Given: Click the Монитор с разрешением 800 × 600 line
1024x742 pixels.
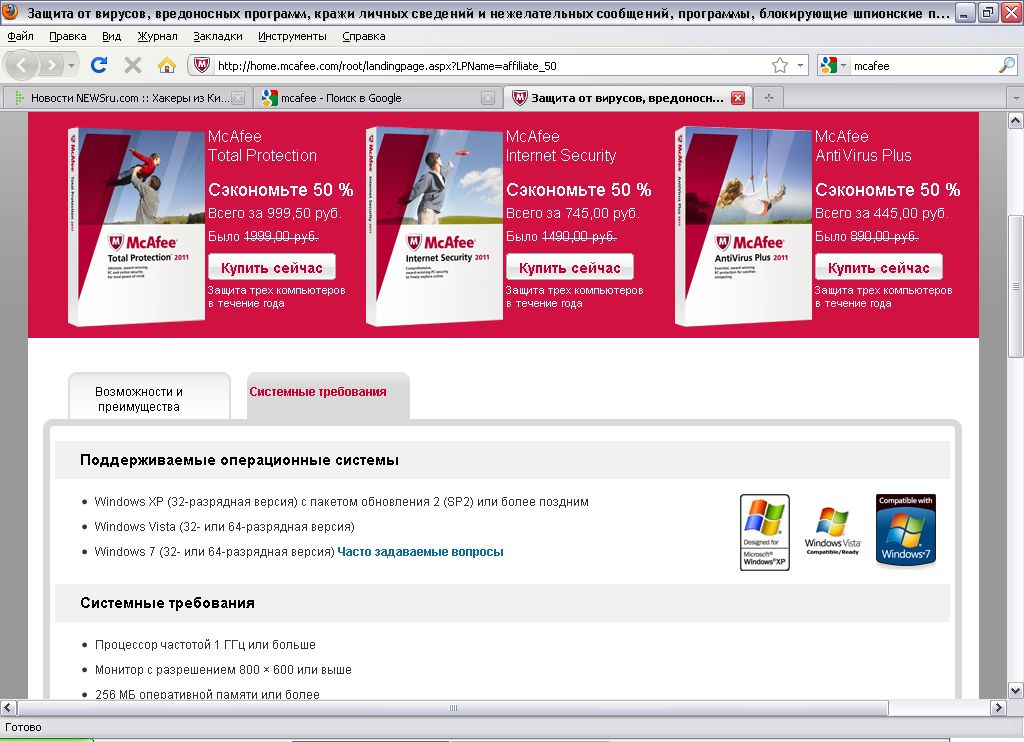Looking at the screenshot, I should [223, 669].
